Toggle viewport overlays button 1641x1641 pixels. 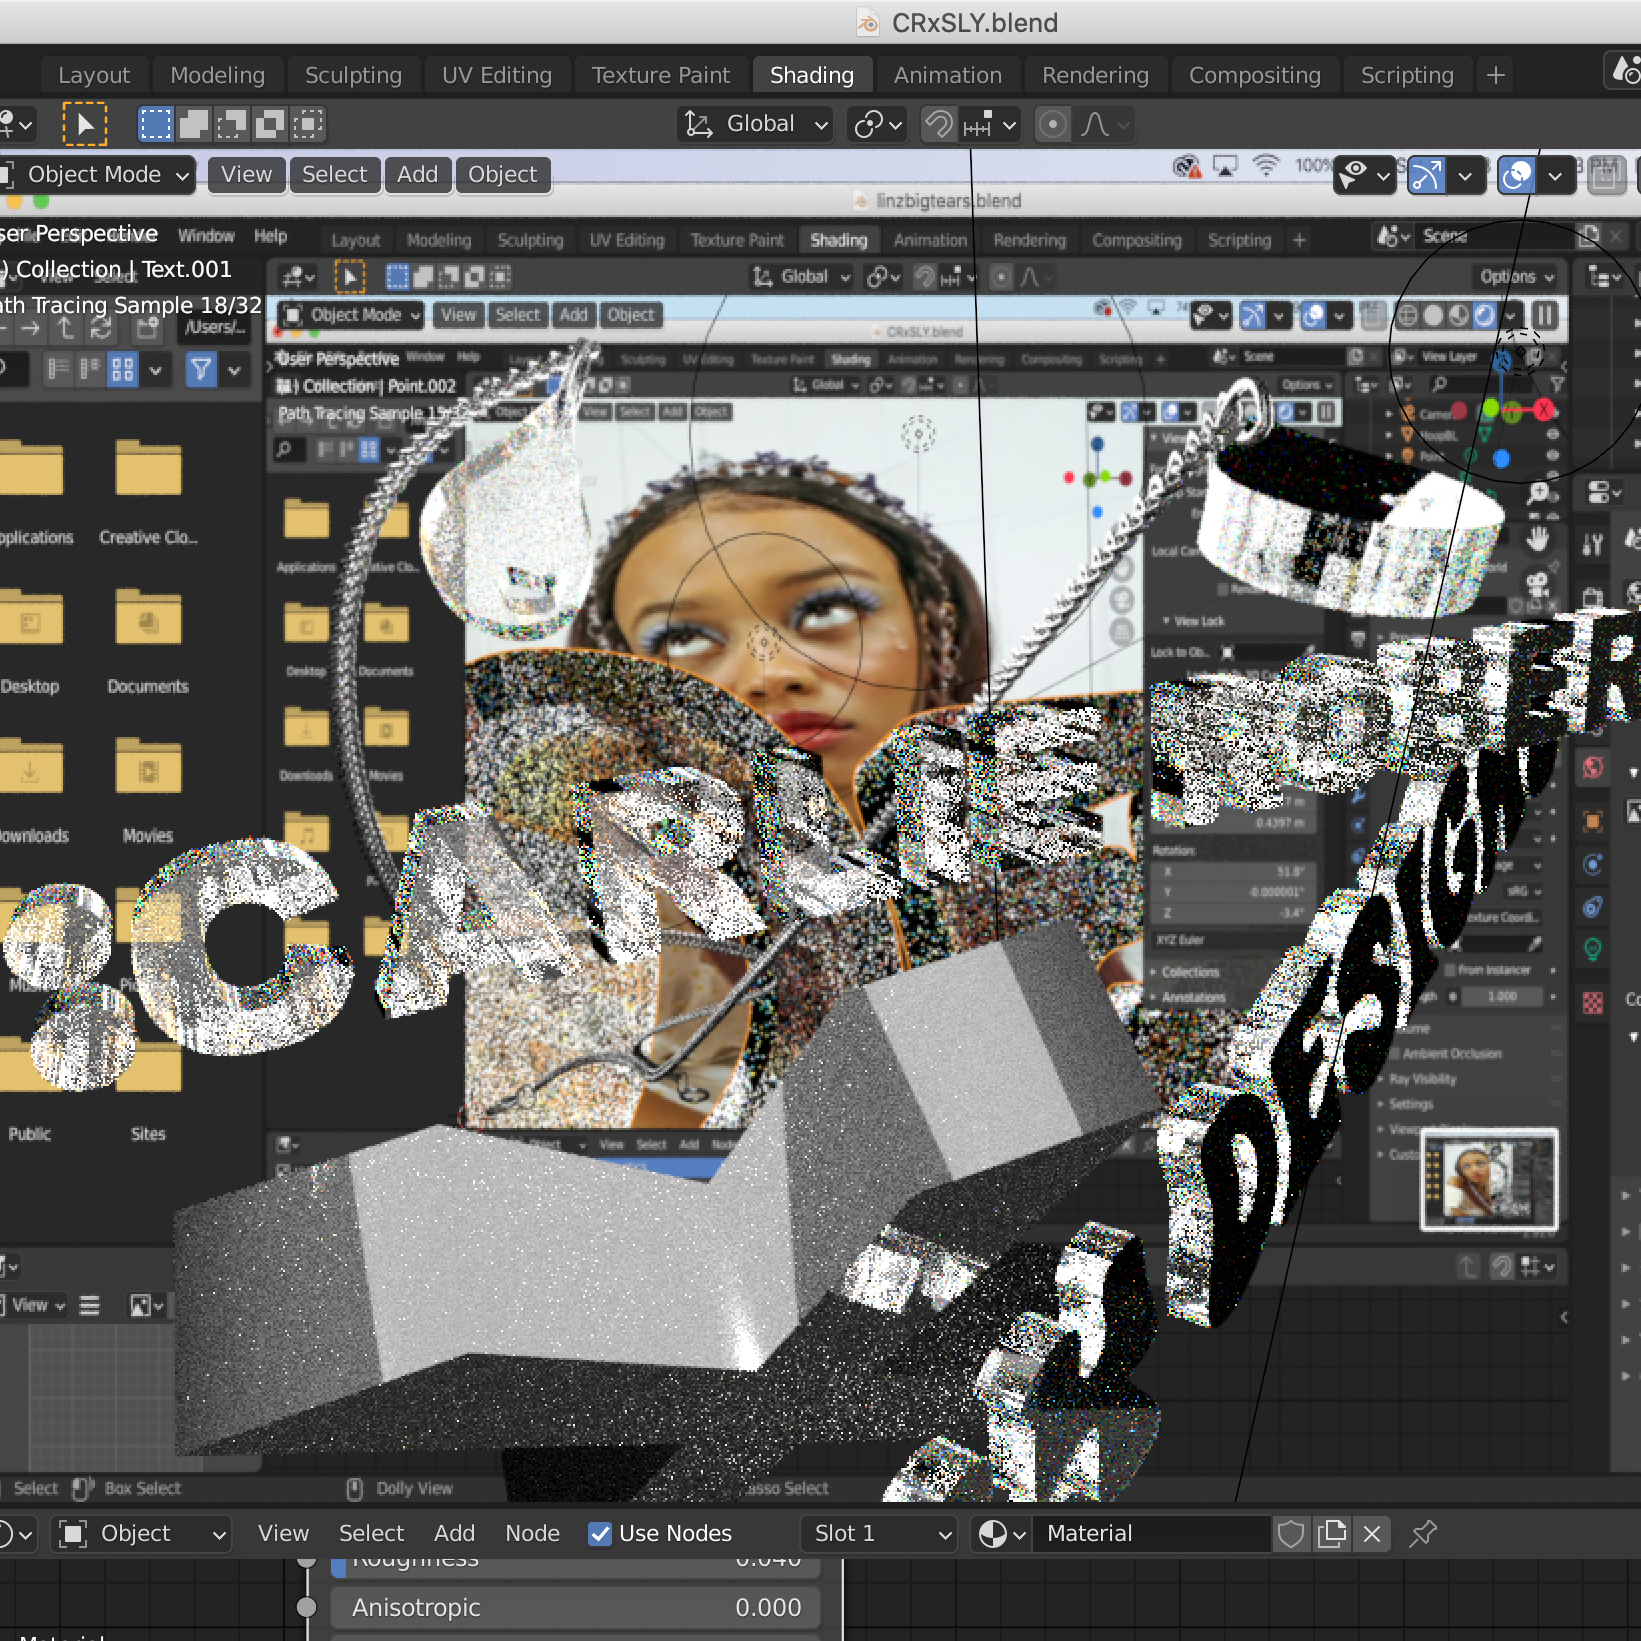(x=1517, y=176)
